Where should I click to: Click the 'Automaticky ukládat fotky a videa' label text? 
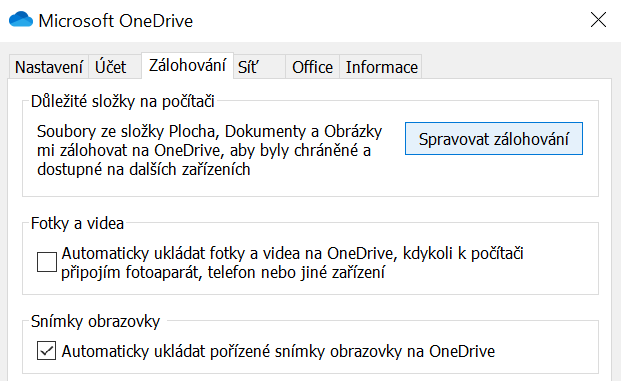pyautogui.click(x=293, y=263)
